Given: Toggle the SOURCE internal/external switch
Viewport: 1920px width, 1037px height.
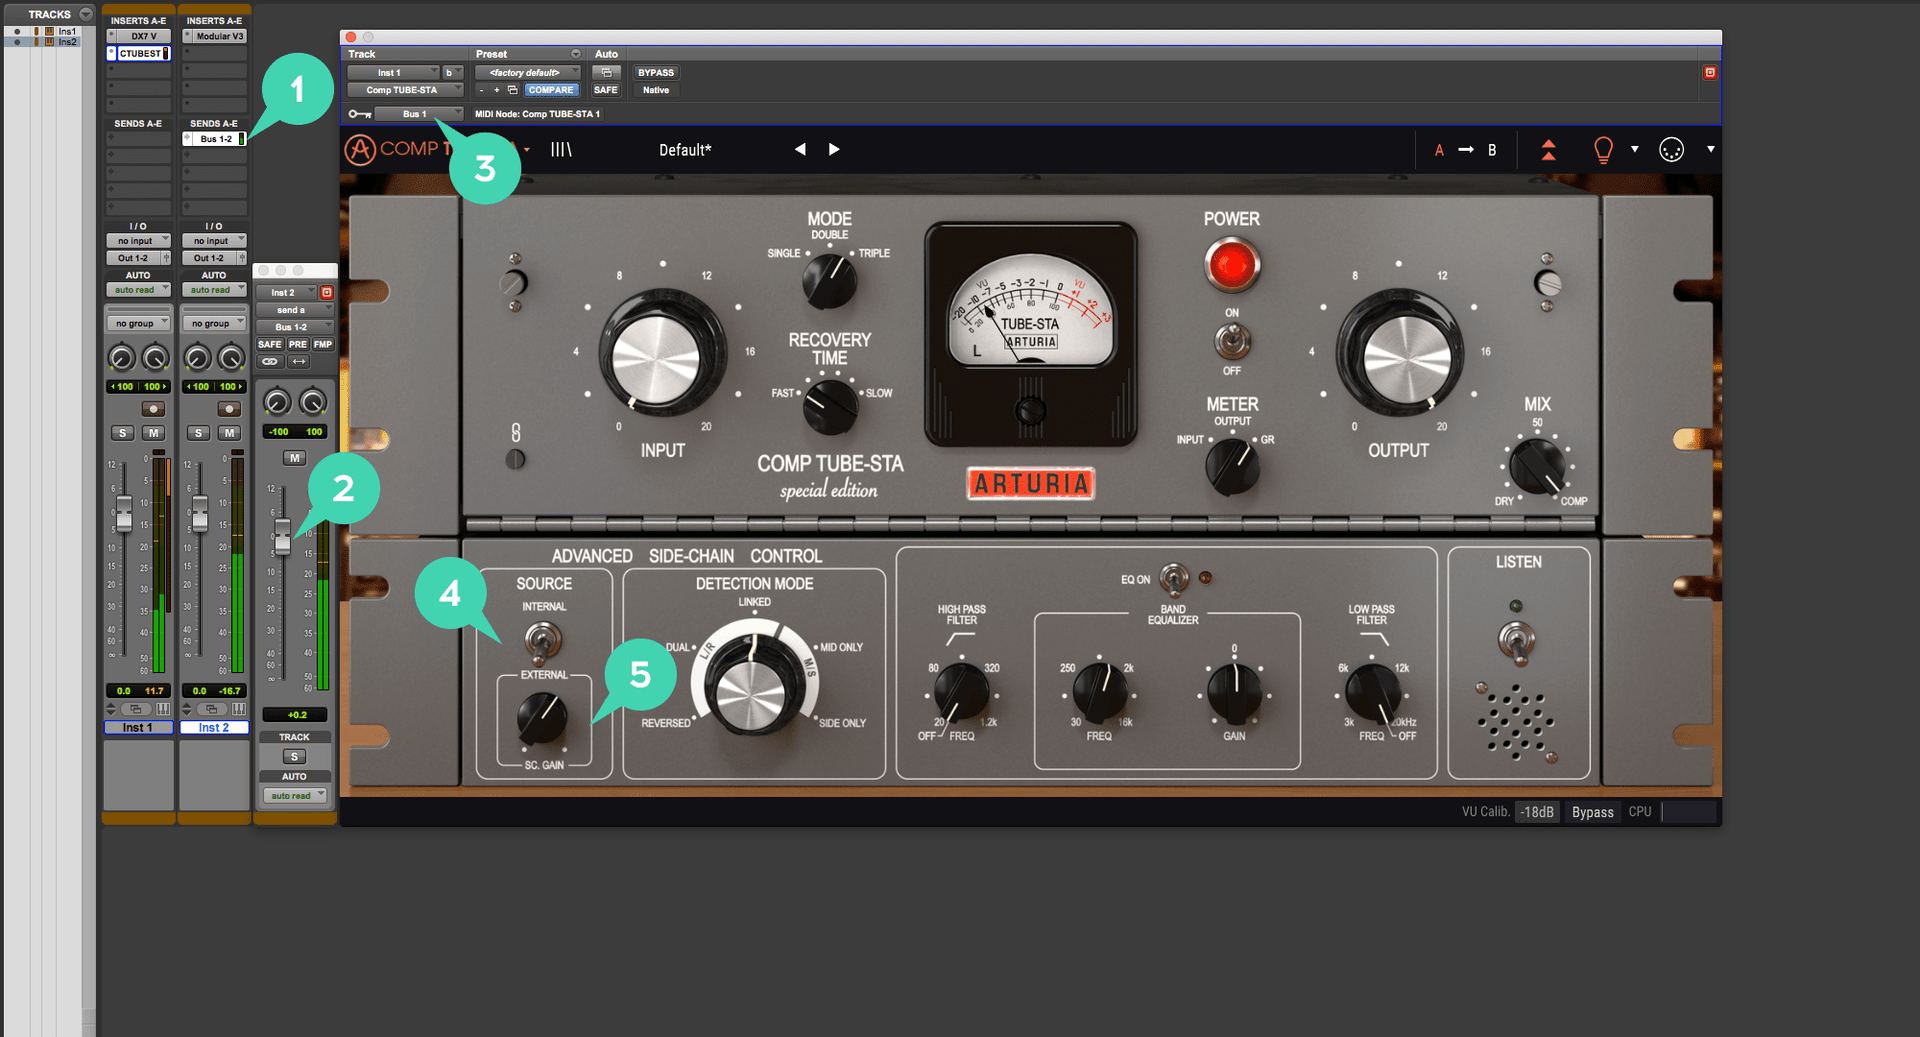Looking at the screenshot, I should point(543,640).
